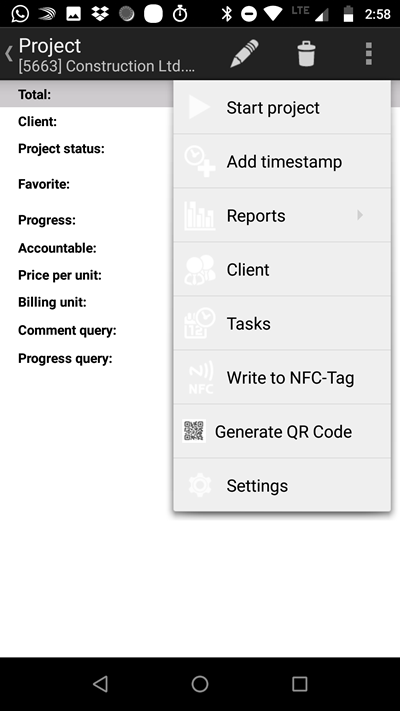Tap the clock-plus timestamp icon
Screen dimensions: 400x711
point(200,161)
